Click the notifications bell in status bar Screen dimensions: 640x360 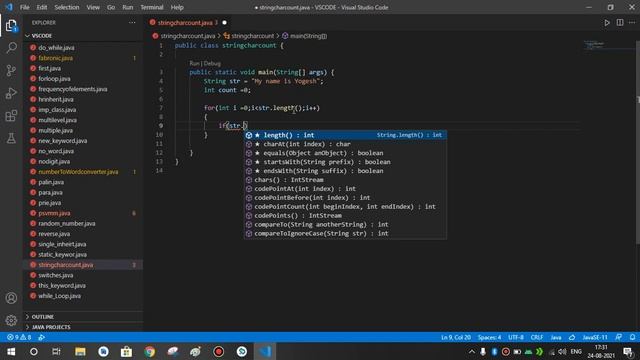point(632,337)
